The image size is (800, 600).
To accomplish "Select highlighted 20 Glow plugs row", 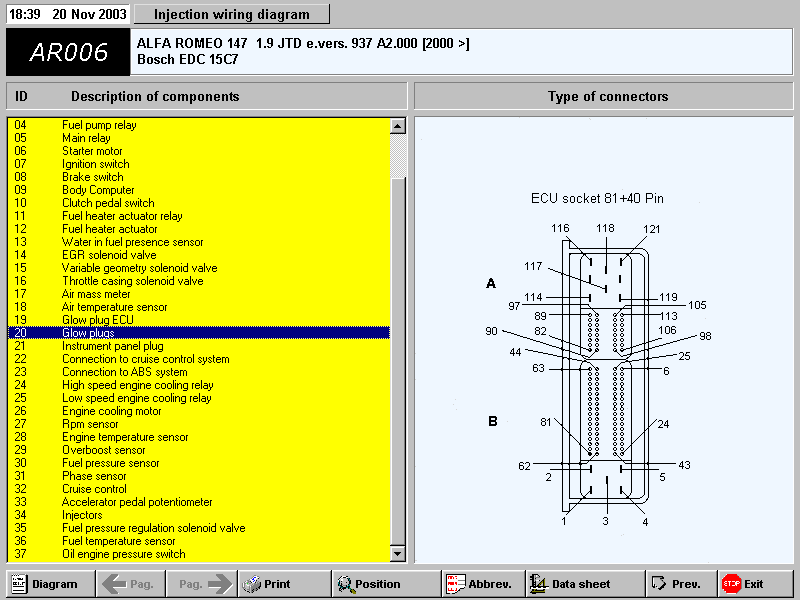I will click(199, 333).
